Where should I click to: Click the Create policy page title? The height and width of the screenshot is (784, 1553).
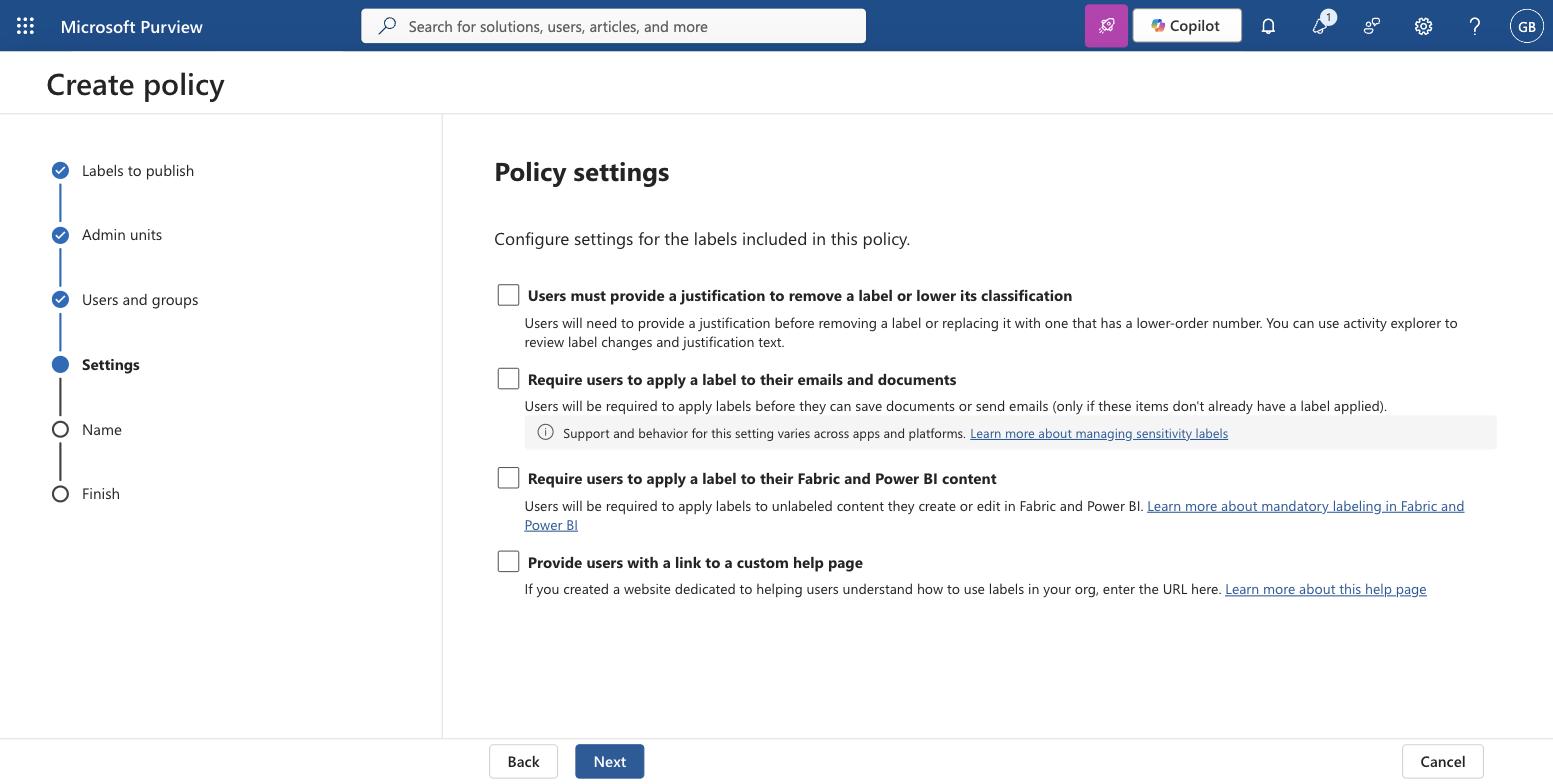coord(136,84)
